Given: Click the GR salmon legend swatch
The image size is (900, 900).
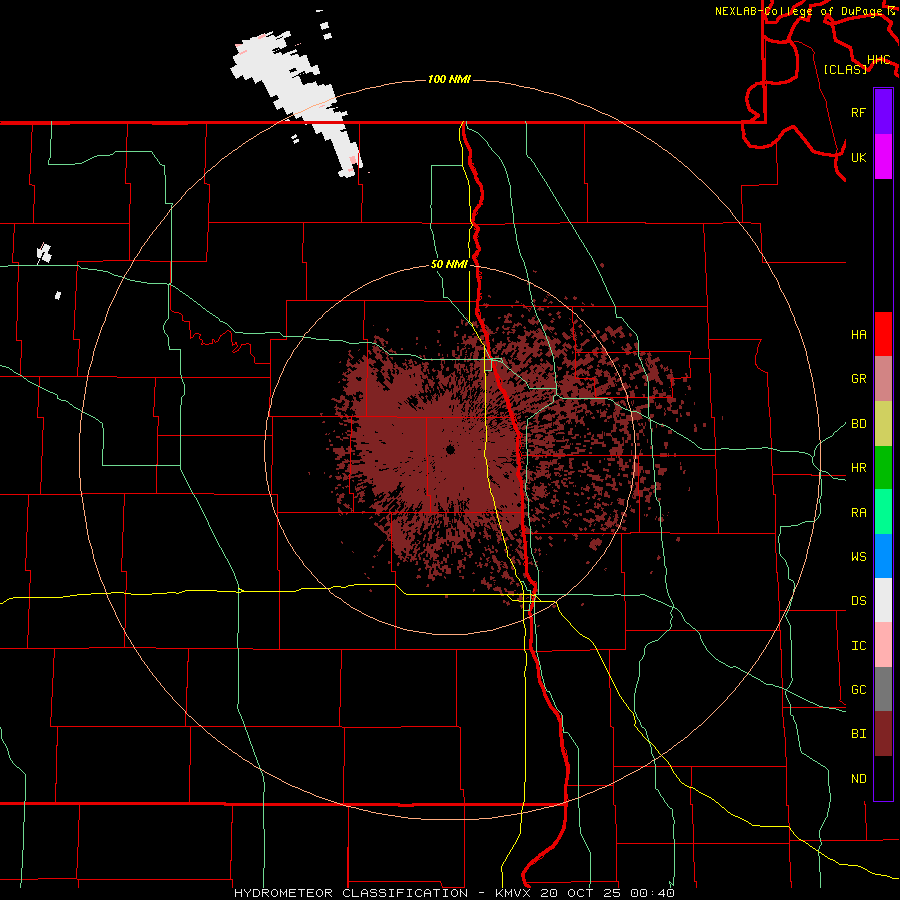Looking at the screenshot, I should pyautogui.click(x=883, y=379).
